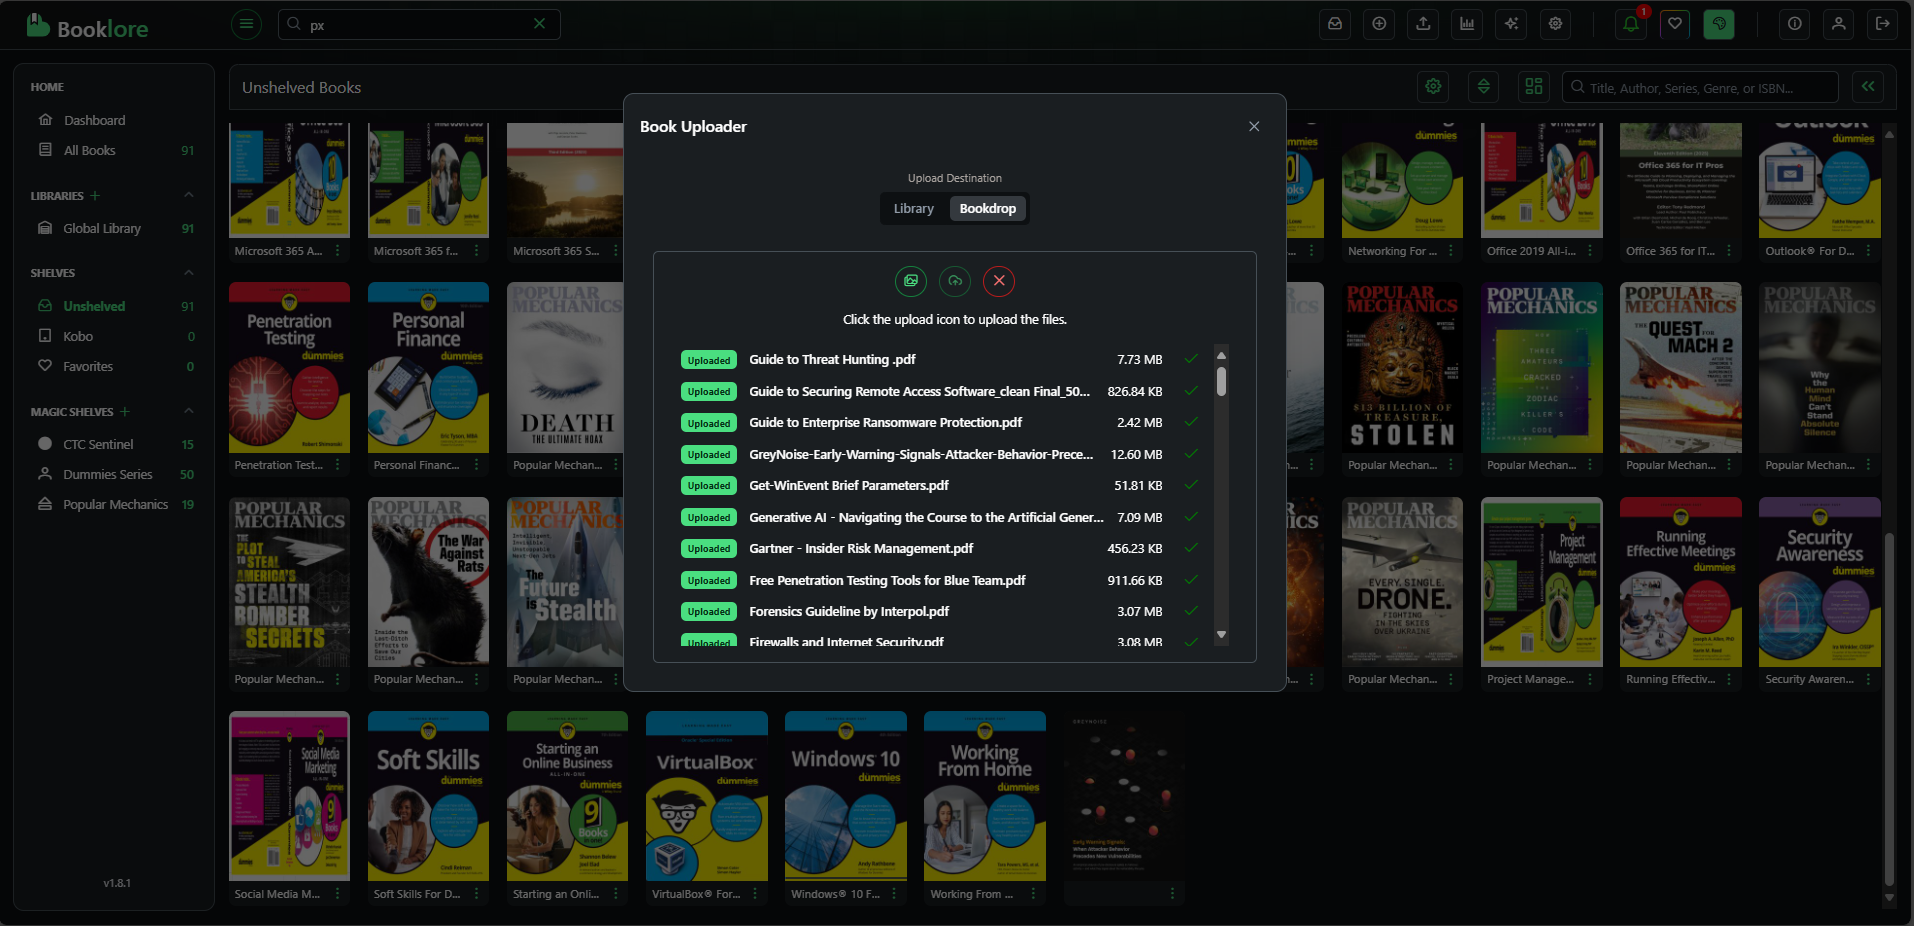Select Bookdrop as upload destination
This screenshot has width=1914, height=926.
pos(987,209)
